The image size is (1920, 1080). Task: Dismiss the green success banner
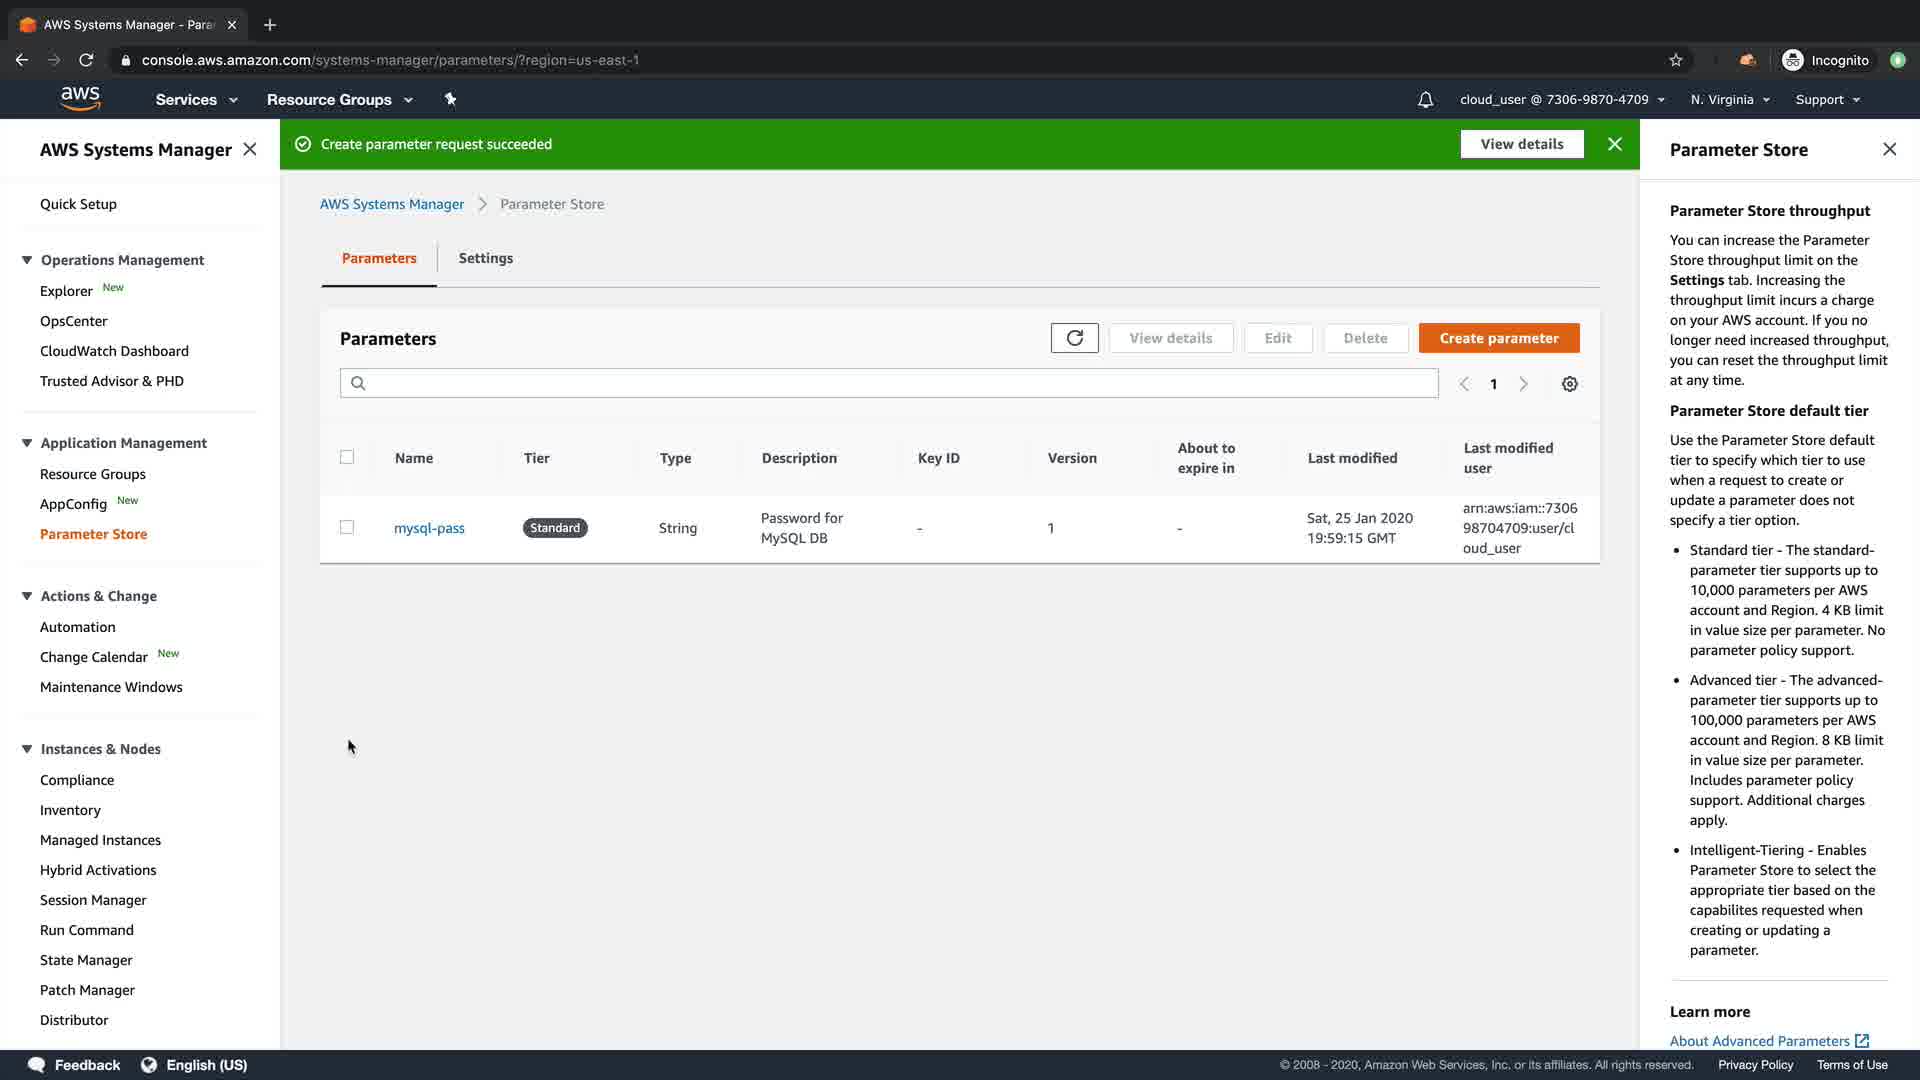coord(1614,144)
